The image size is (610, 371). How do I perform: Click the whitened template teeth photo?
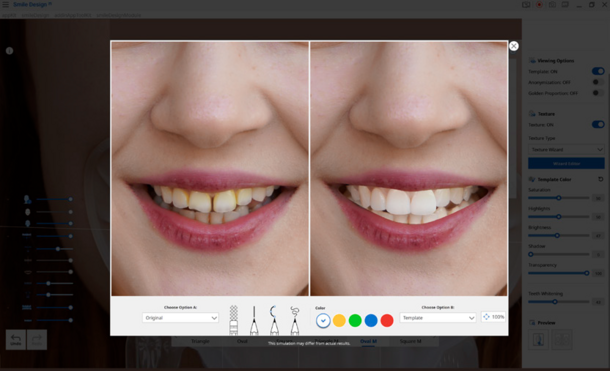point(409,168)
